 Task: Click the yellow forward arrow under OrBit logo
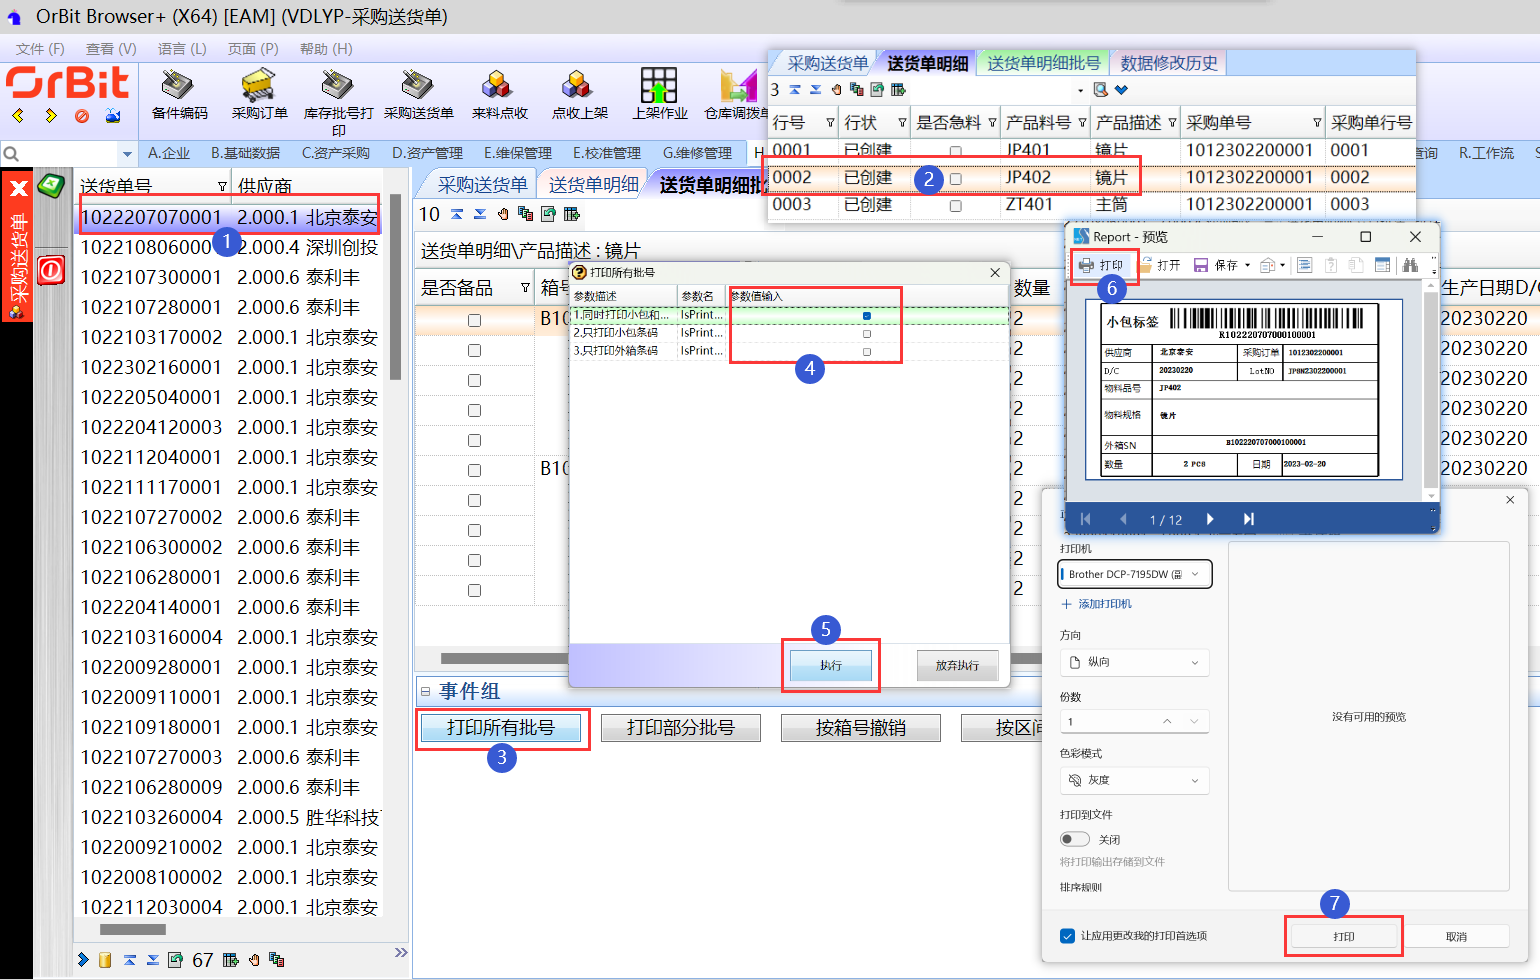pos(51,116)
